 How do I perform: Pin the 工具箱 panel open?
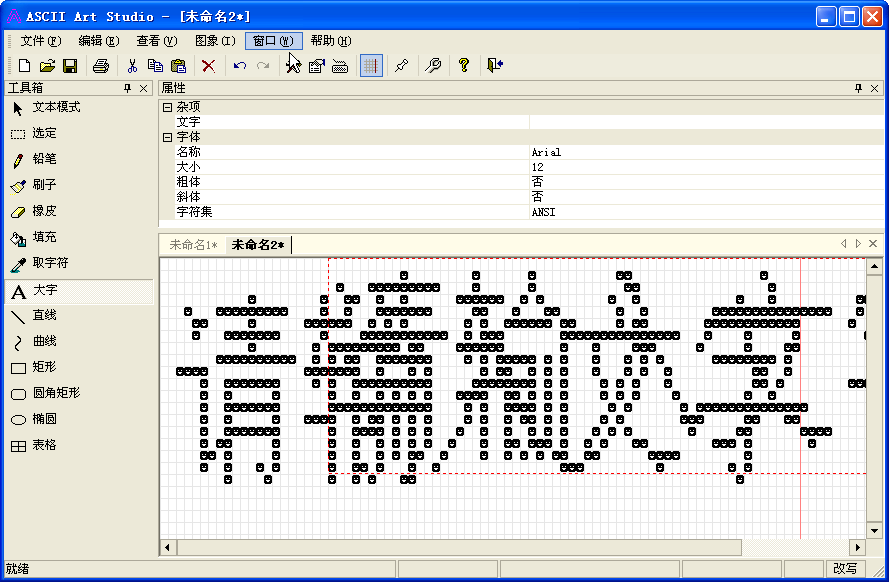126,87
